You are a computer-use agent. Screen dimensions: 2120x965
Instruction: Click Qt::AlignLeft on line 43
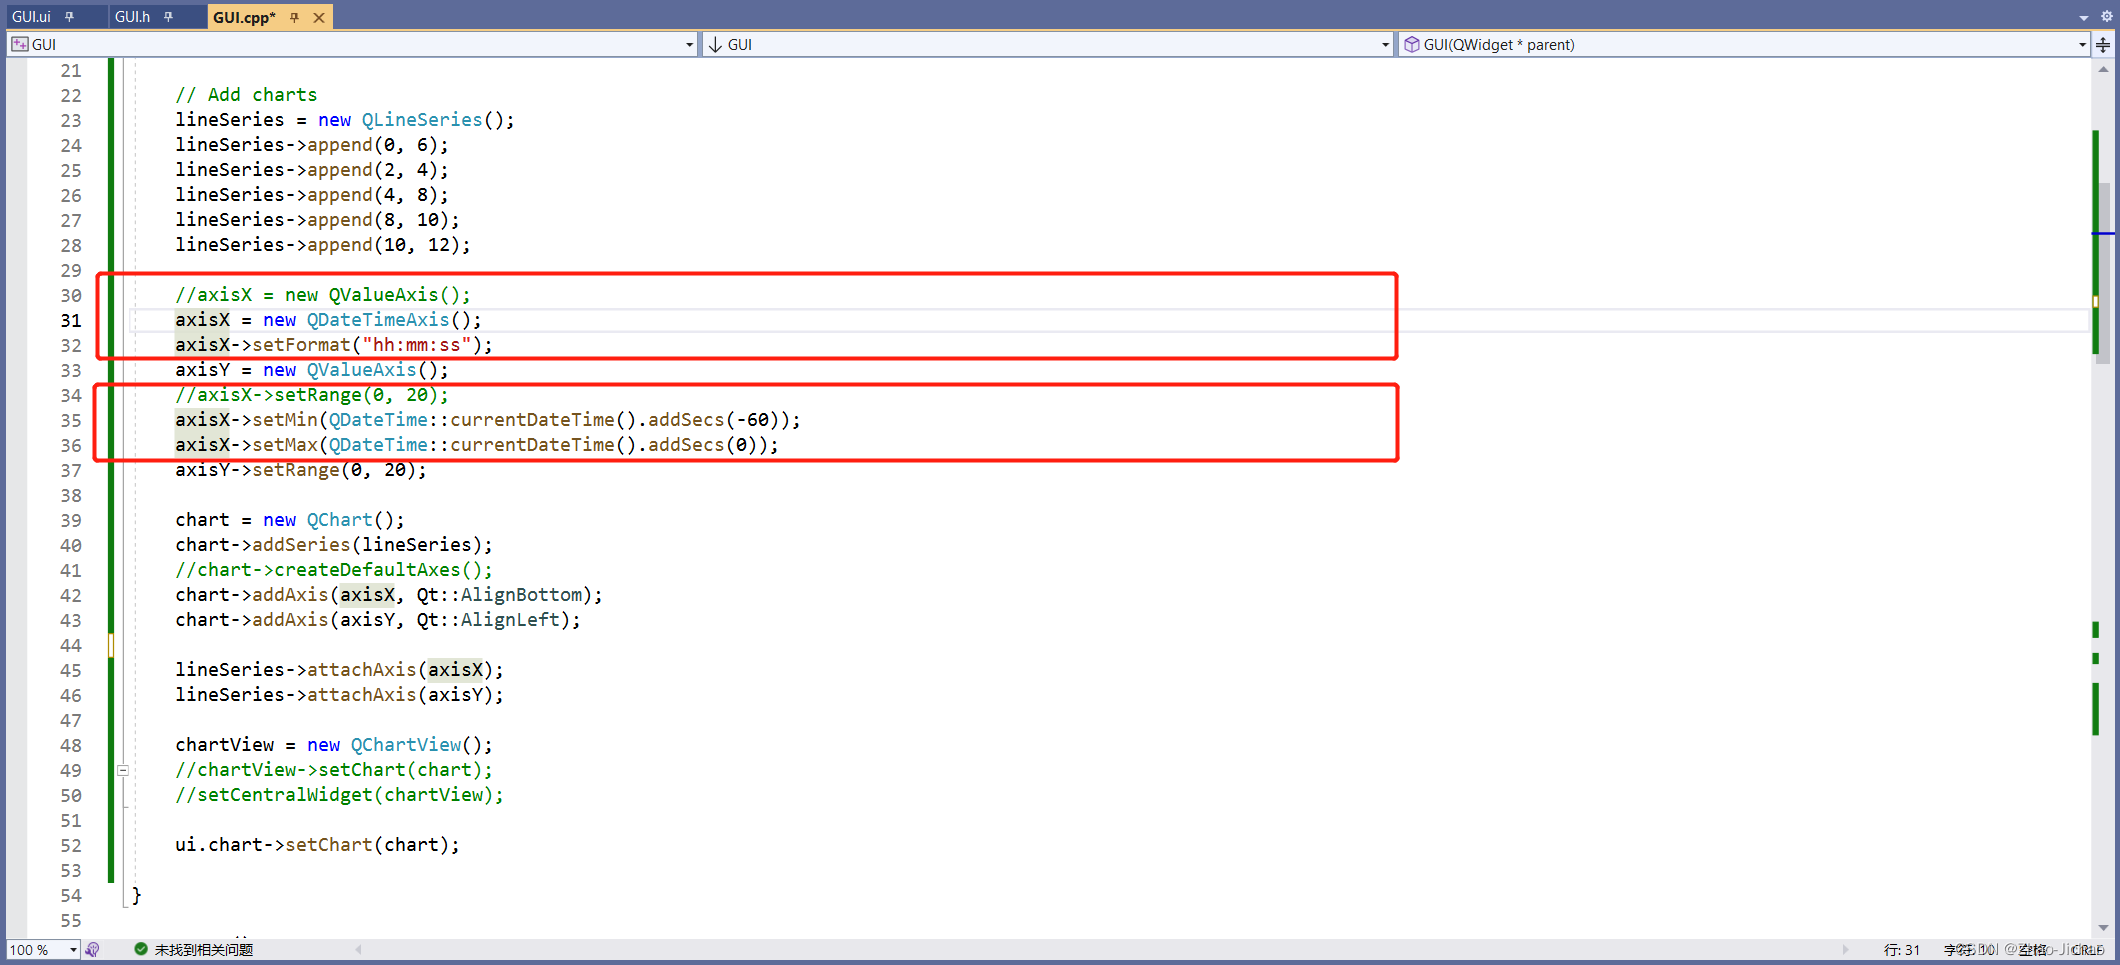pos(488,620)
